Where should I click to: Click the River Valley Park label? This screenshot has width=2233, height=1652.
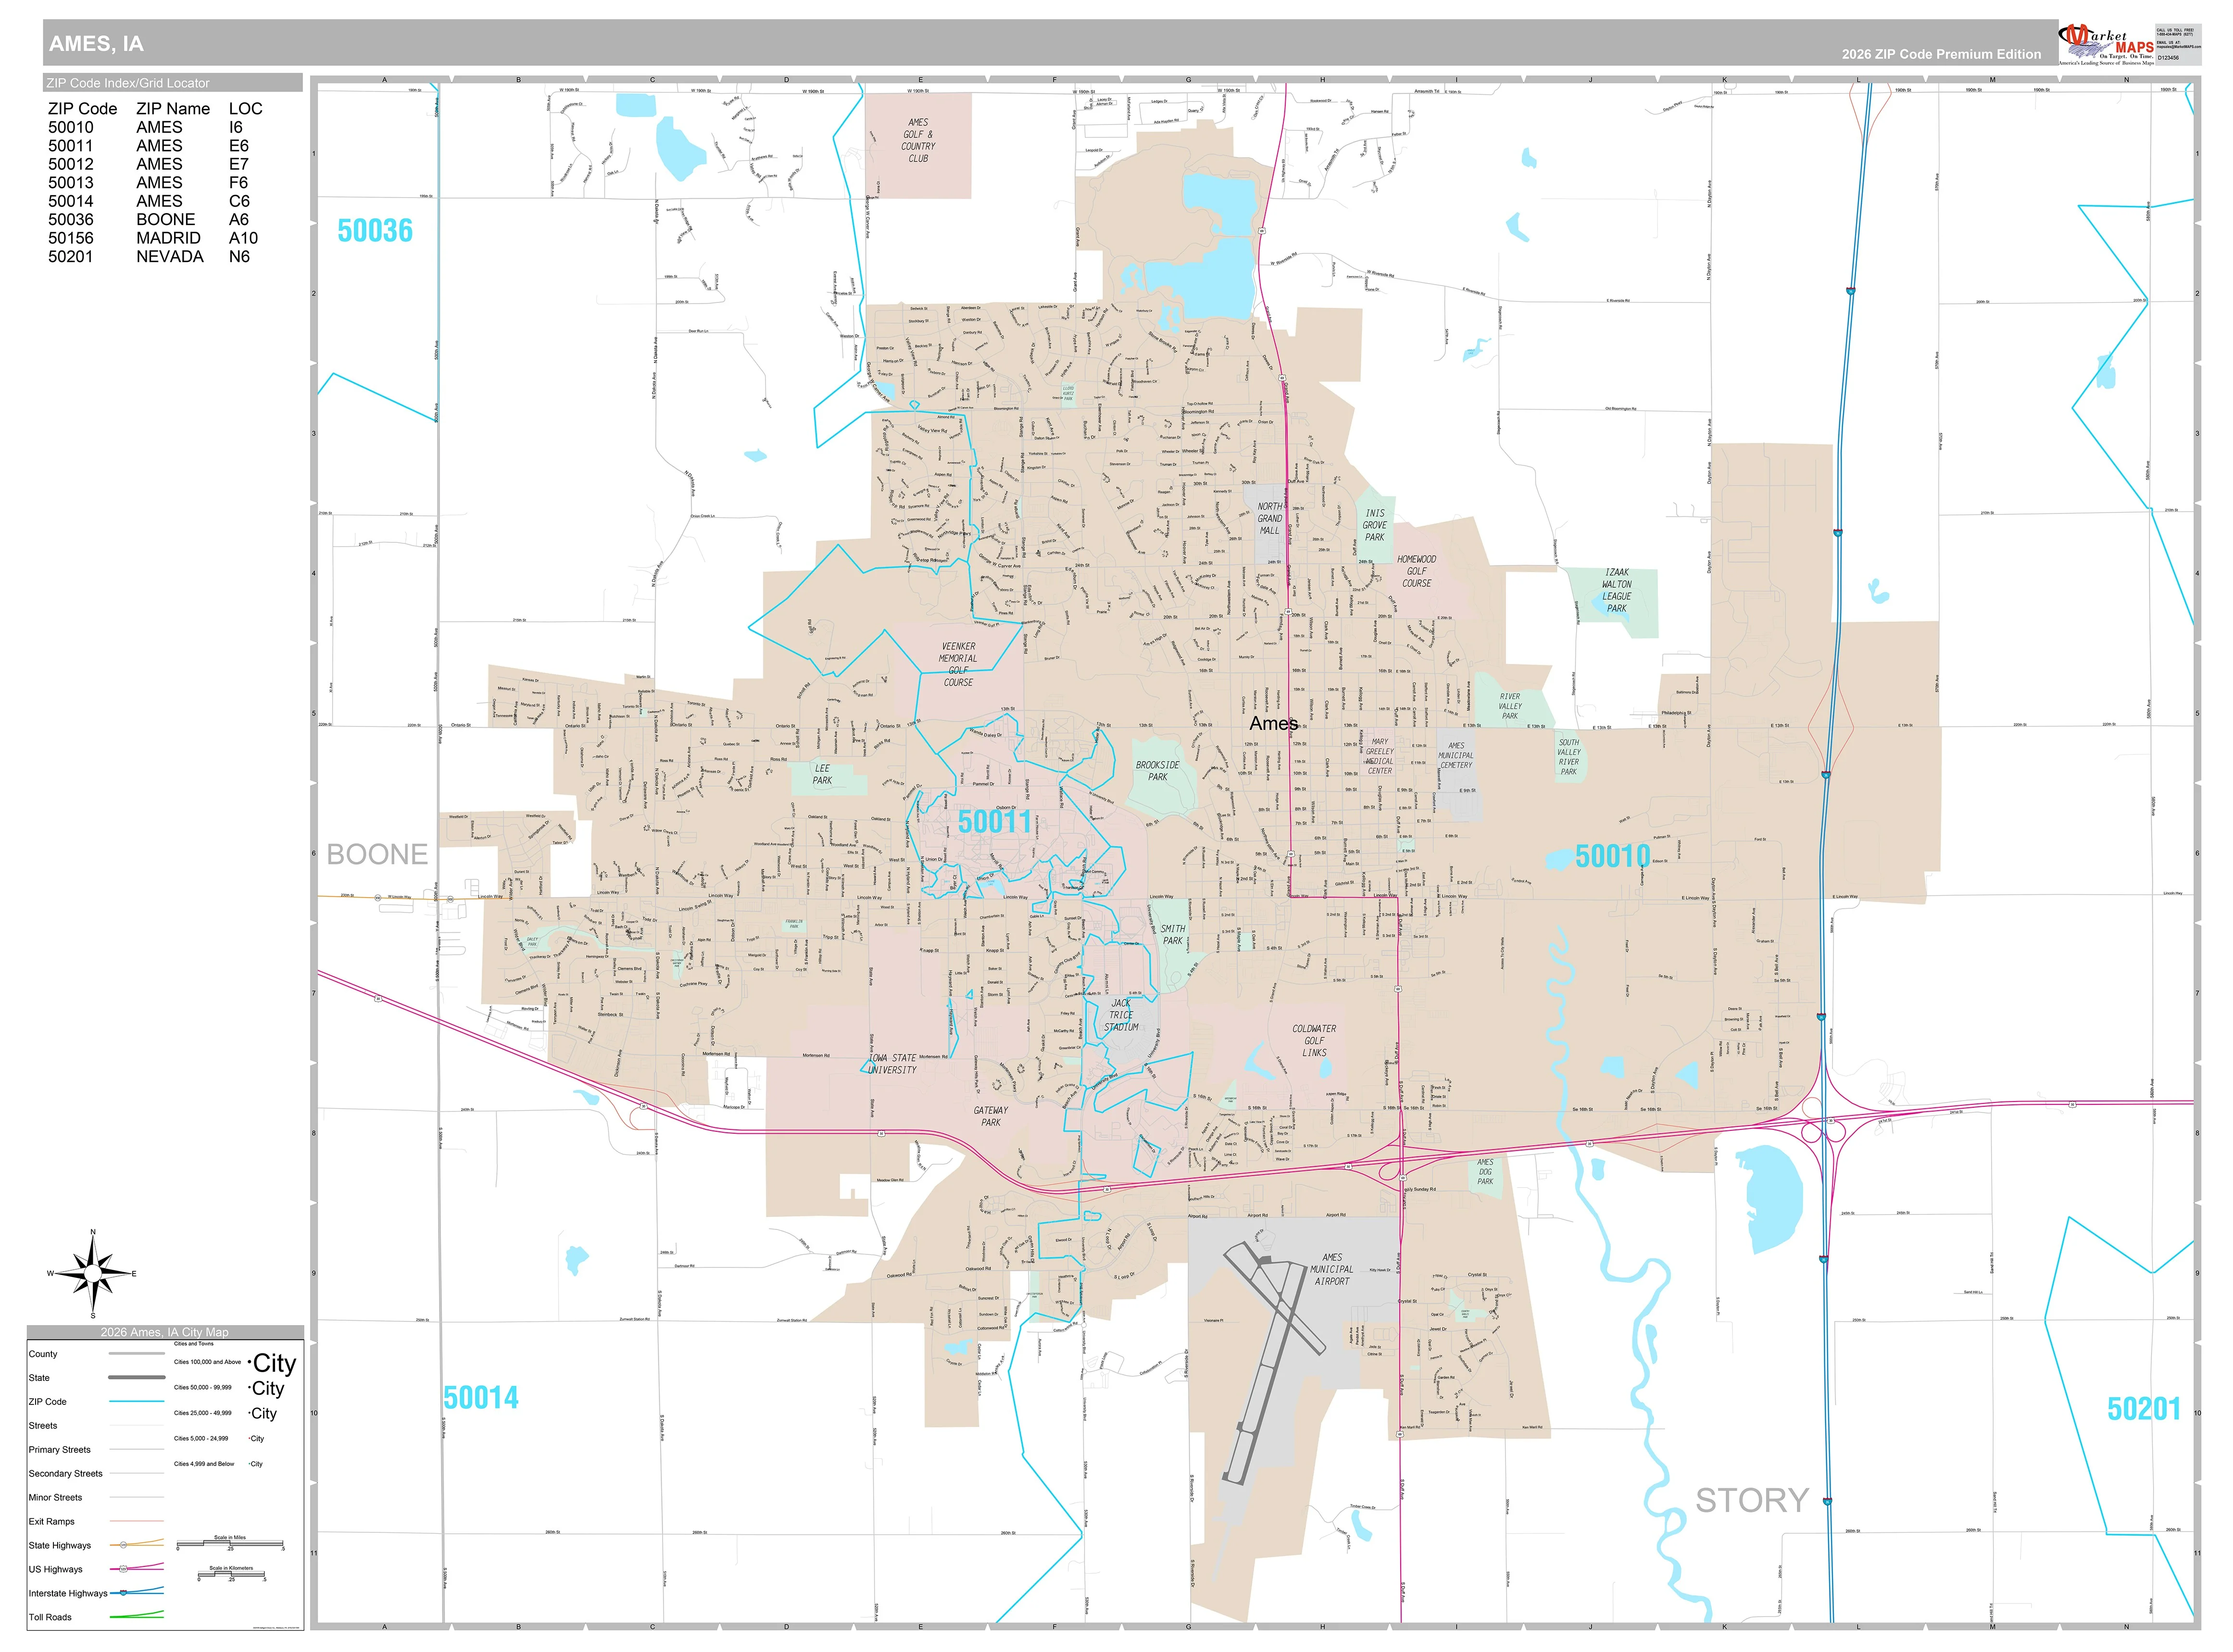(1510, 706)
